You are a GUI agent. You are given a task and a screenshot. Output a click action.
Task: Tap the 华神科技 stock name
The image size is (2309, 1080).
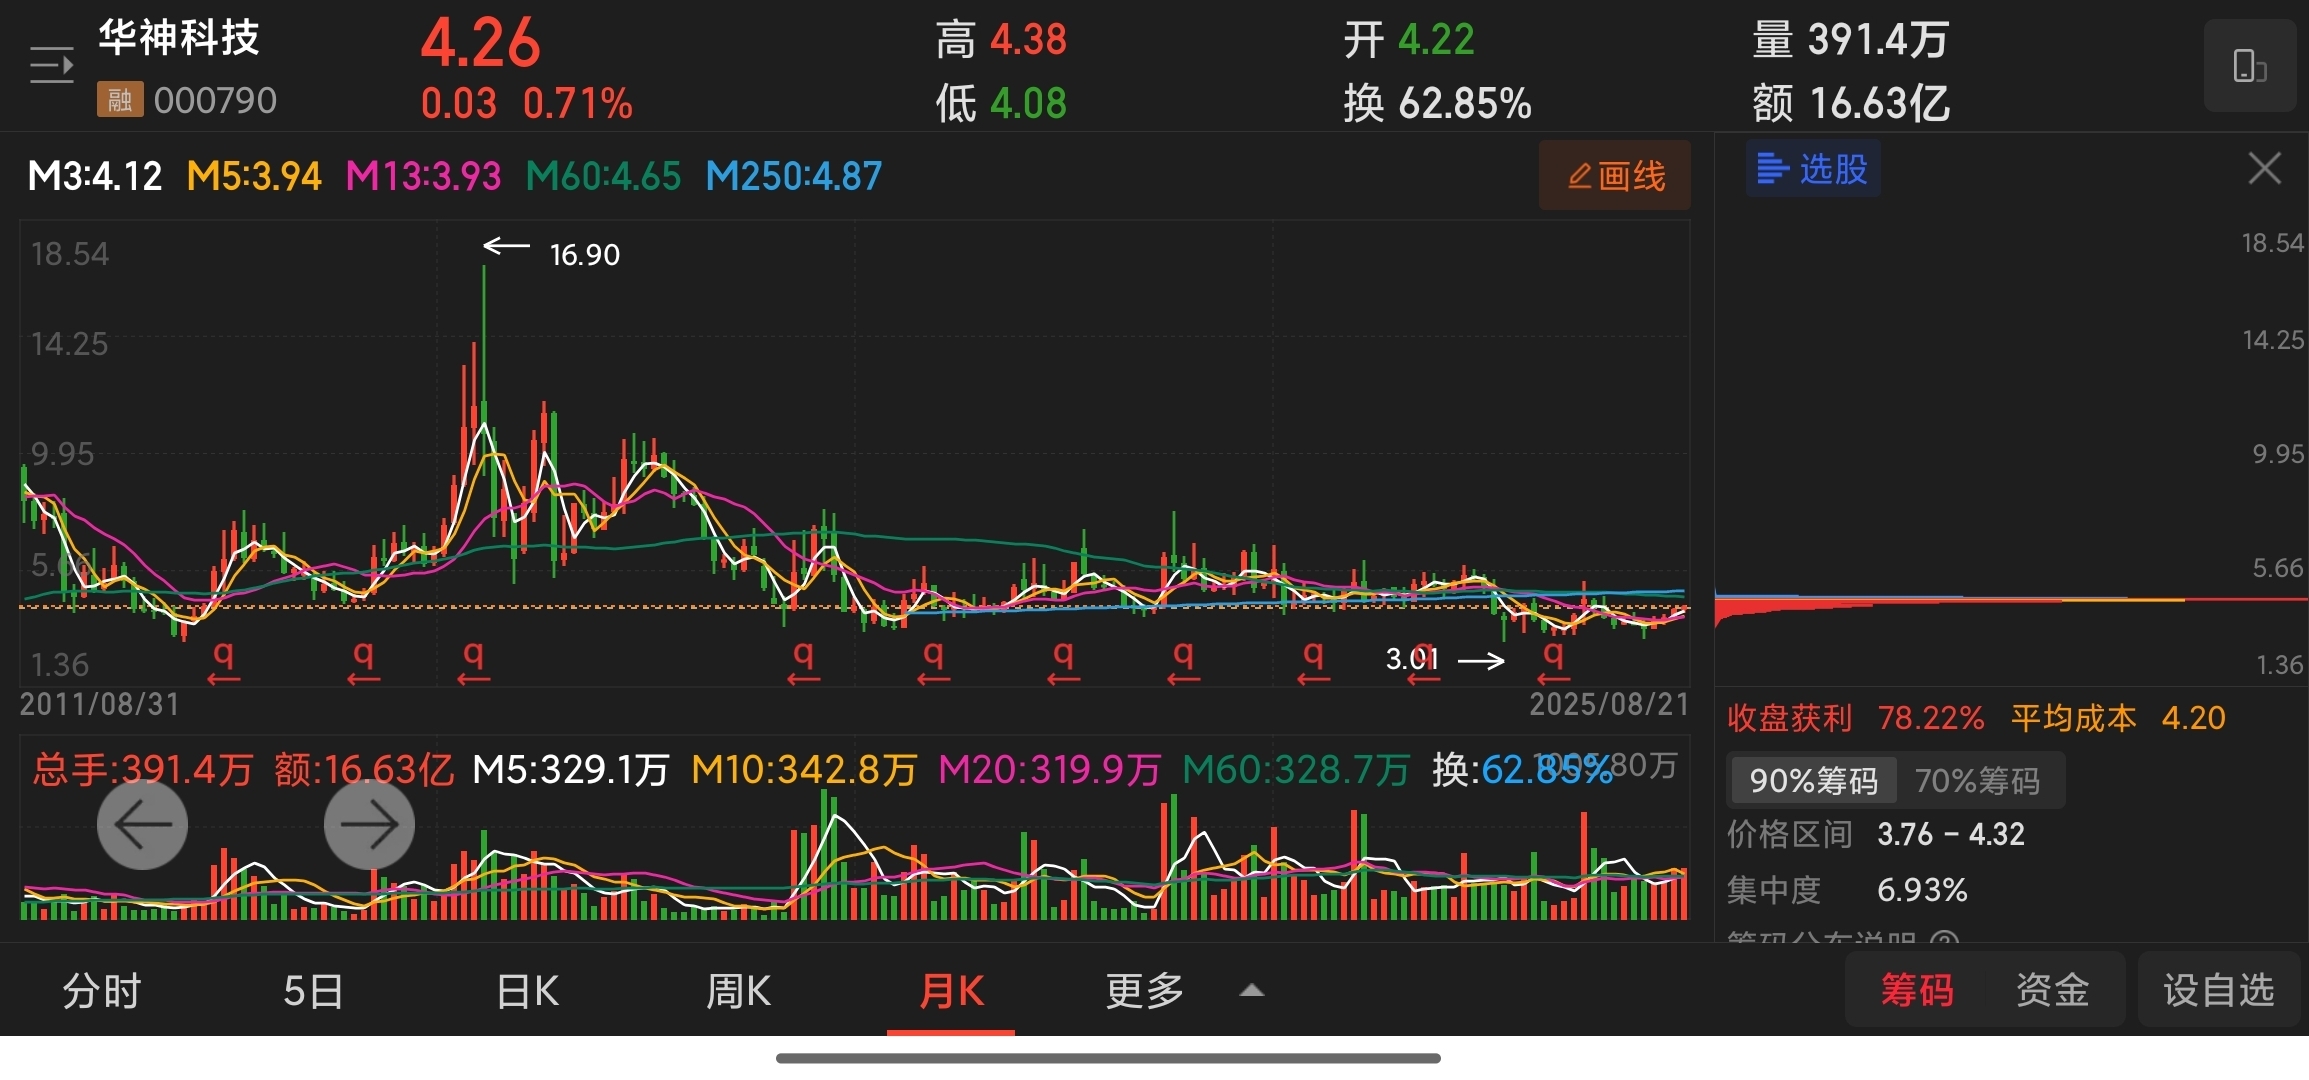point(179,38)
